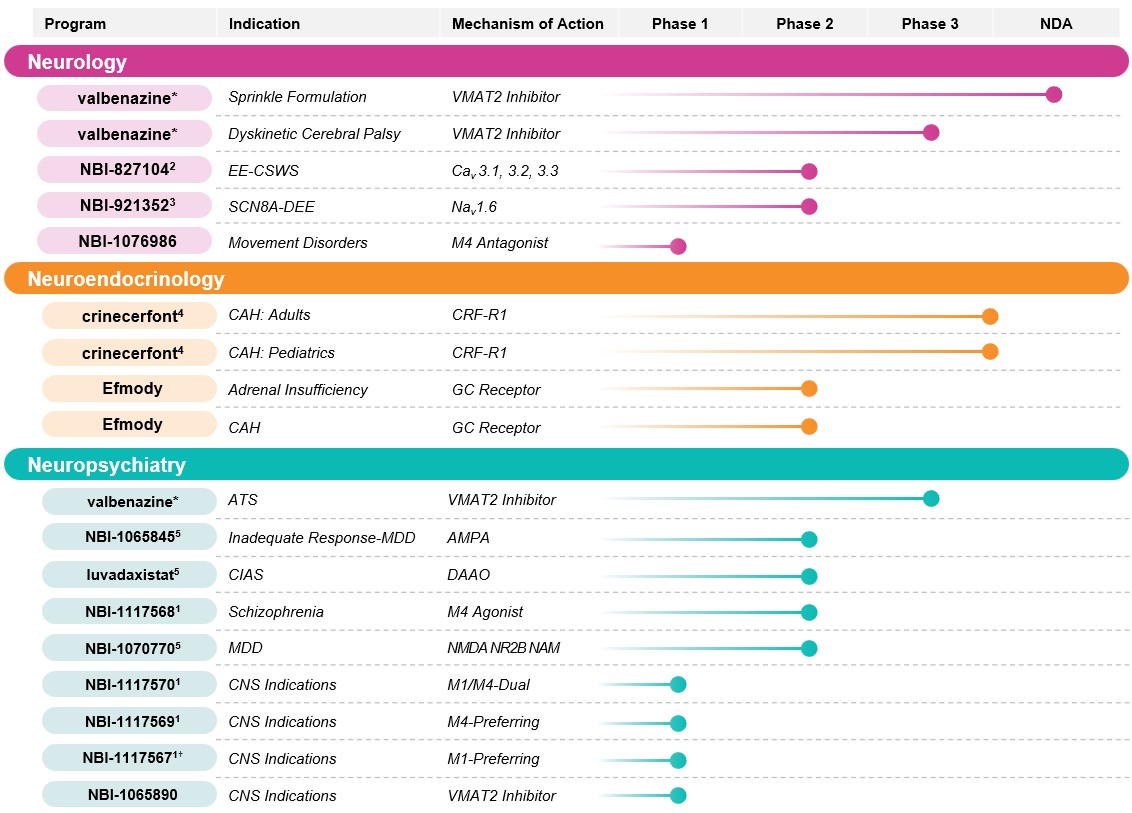Click the NBI-827104 program pill
The image size is (1132, 813).
(124, 170)
